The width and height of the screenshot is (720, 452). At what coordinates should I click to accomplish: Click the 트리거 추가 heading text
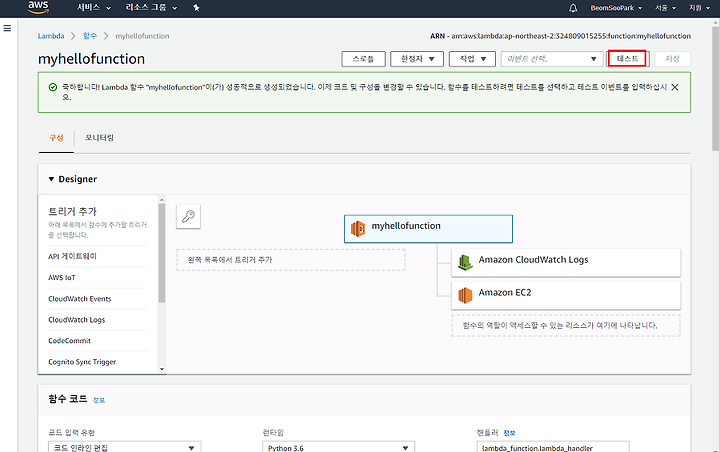point(73,211)
